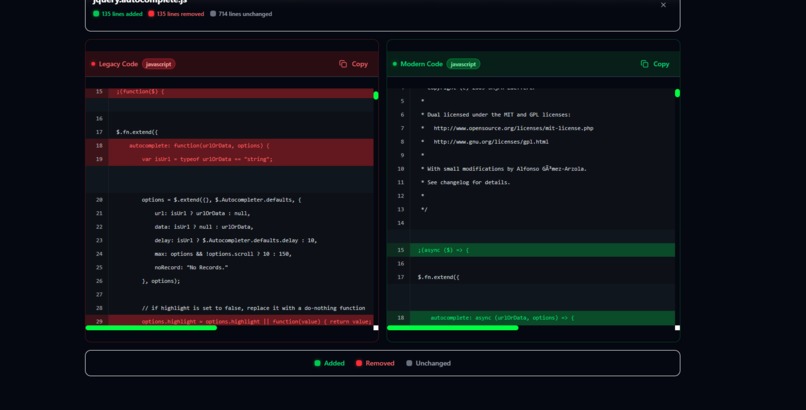Image resolution: width=806 pixels, height=410 pixels.
Task: Click the copy icon in Legacy Code header
Action: point(343,64)
